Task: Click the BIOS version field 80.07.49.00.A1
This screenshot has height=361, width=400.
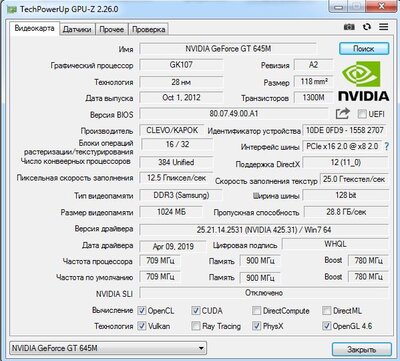Action: 234,114
